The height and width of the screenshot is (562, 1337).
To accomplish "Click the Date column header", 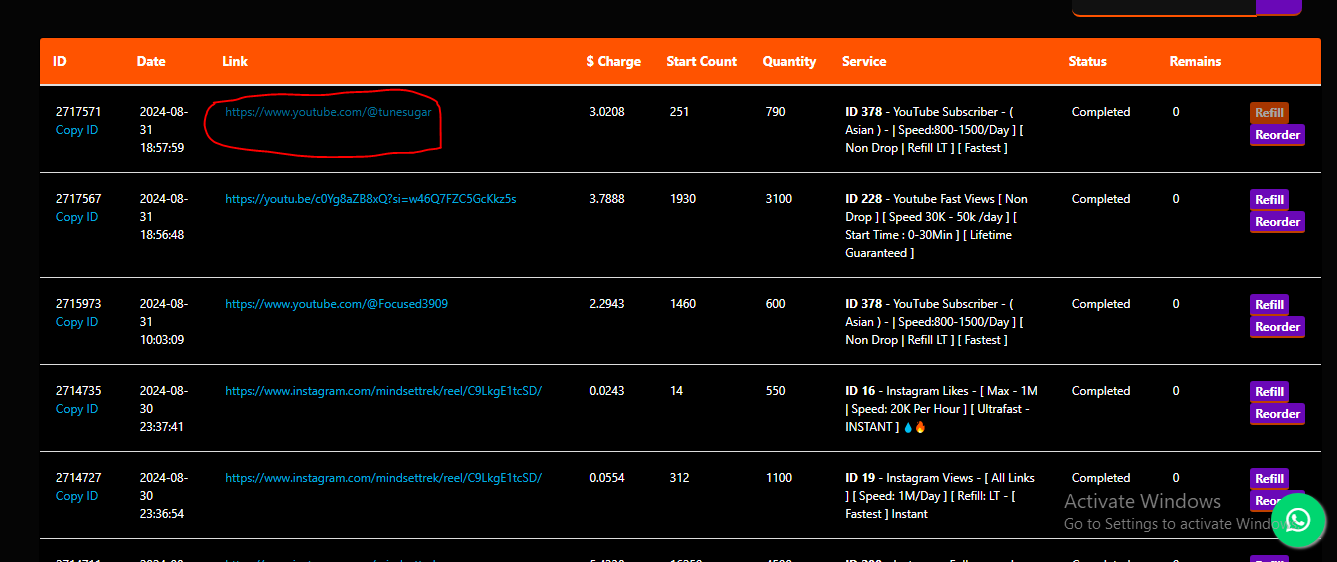I will tap(151, 61).
